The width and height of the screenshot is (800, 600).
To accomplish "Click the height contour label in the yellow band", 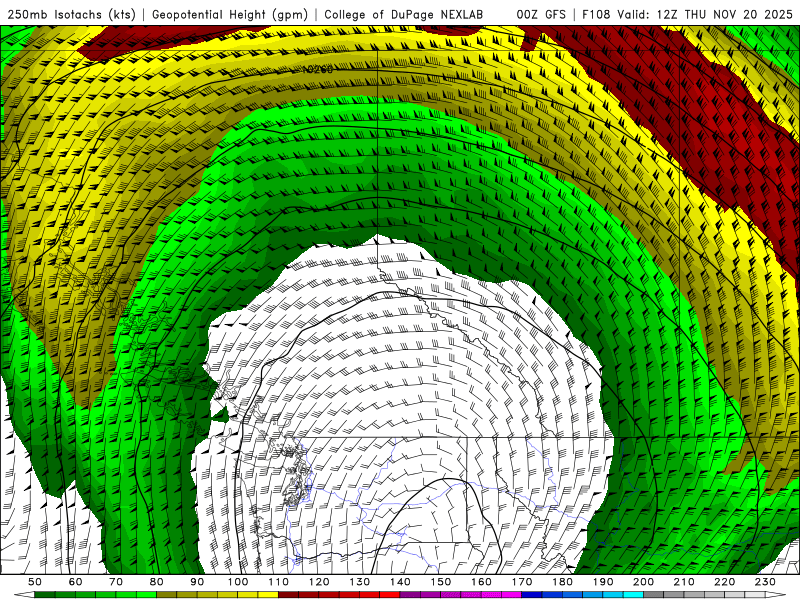I will (x=317, y=69).
